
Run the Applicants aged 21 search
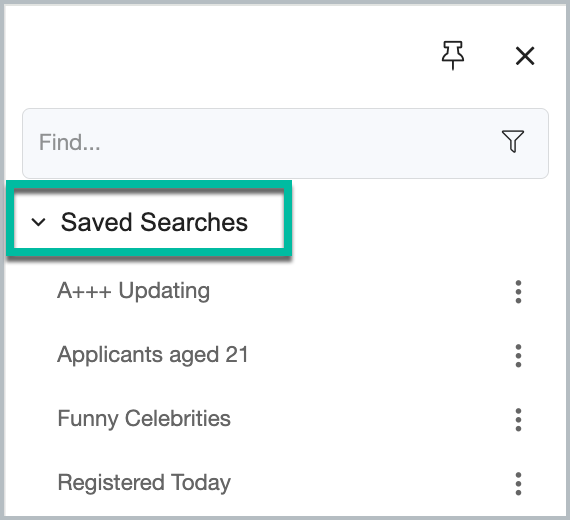pyautogui.click(x=153, y=355)
